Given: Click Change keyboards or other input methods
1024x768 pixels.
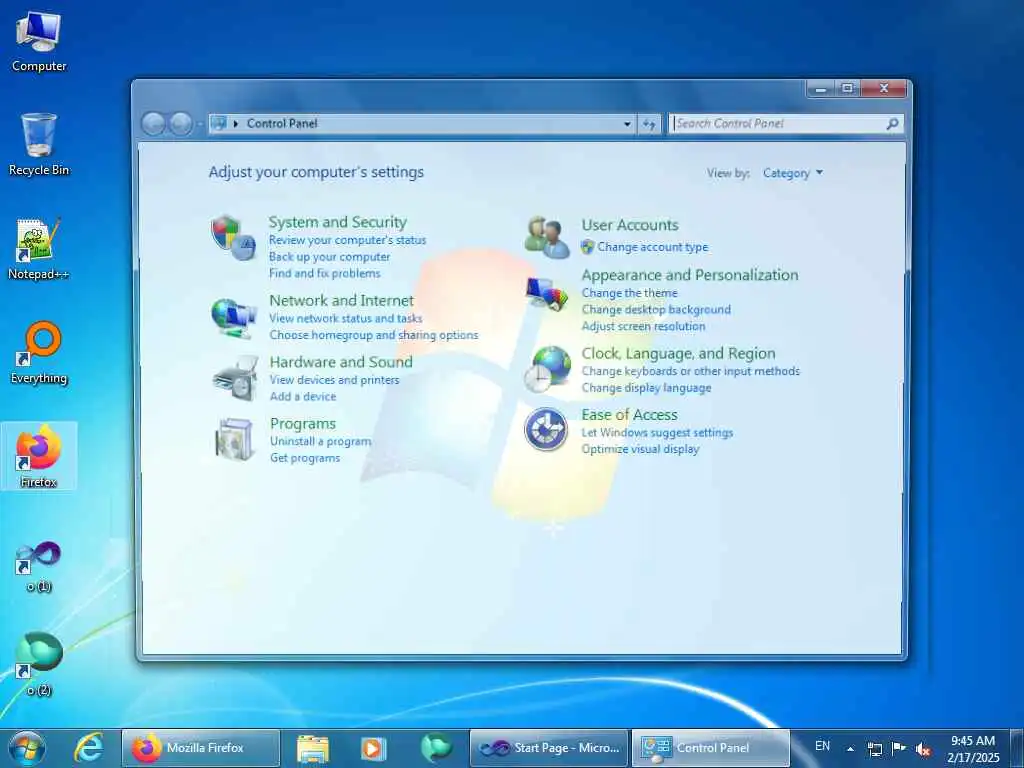Looking at the screenshot, I should [690, 371].
